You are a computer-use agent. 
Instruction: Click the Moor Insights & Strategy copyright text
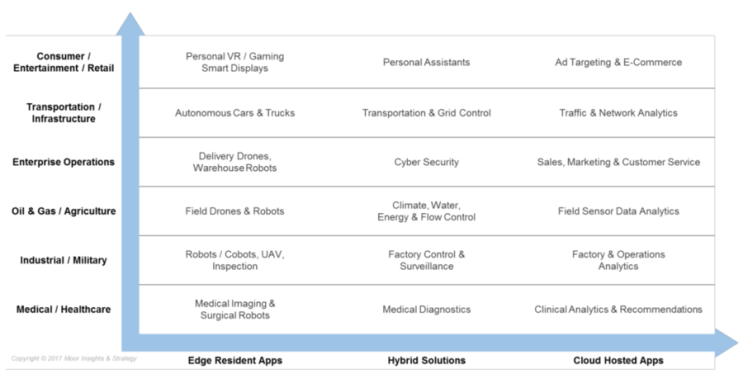coord(74,358)
